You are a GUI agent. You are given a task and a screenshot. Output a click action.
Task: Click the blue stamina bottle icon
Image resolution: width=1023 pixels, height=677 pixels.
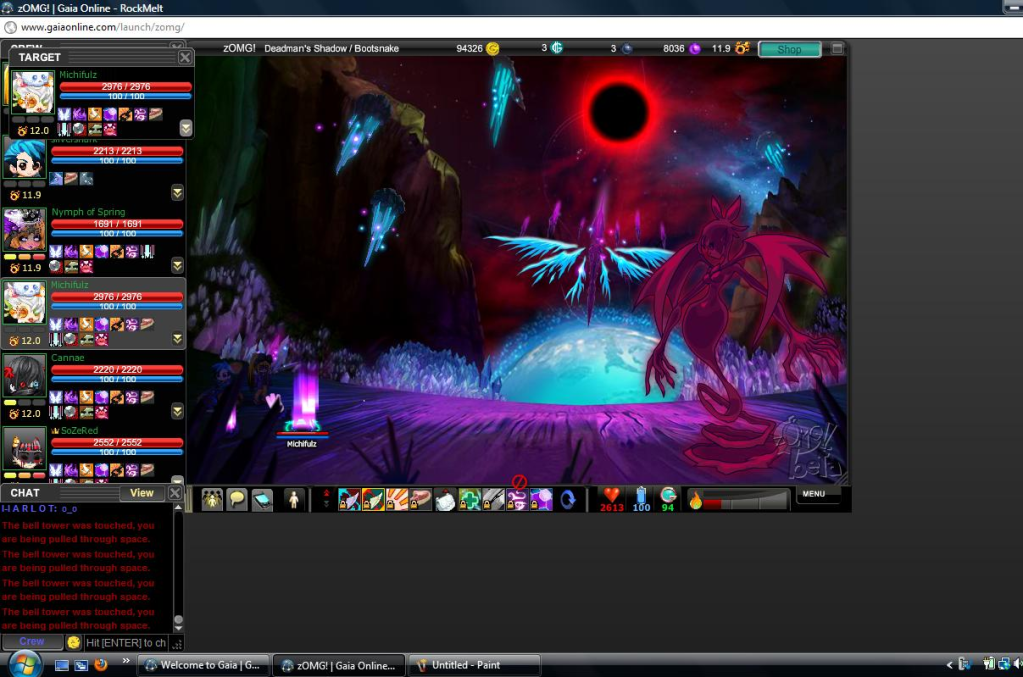pos(641,495)
